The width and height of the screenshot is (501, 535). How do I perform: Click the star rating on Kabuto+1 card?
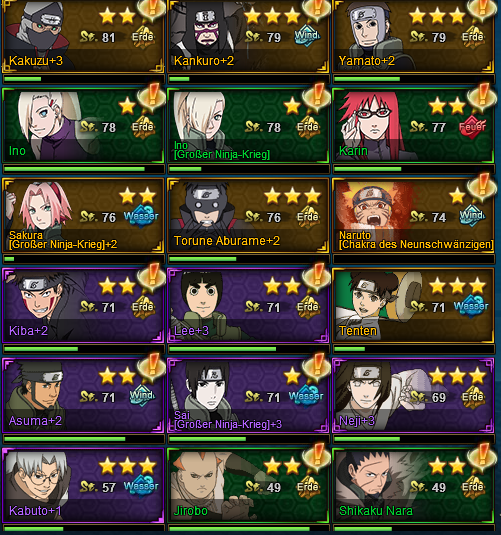click(127, 466)
